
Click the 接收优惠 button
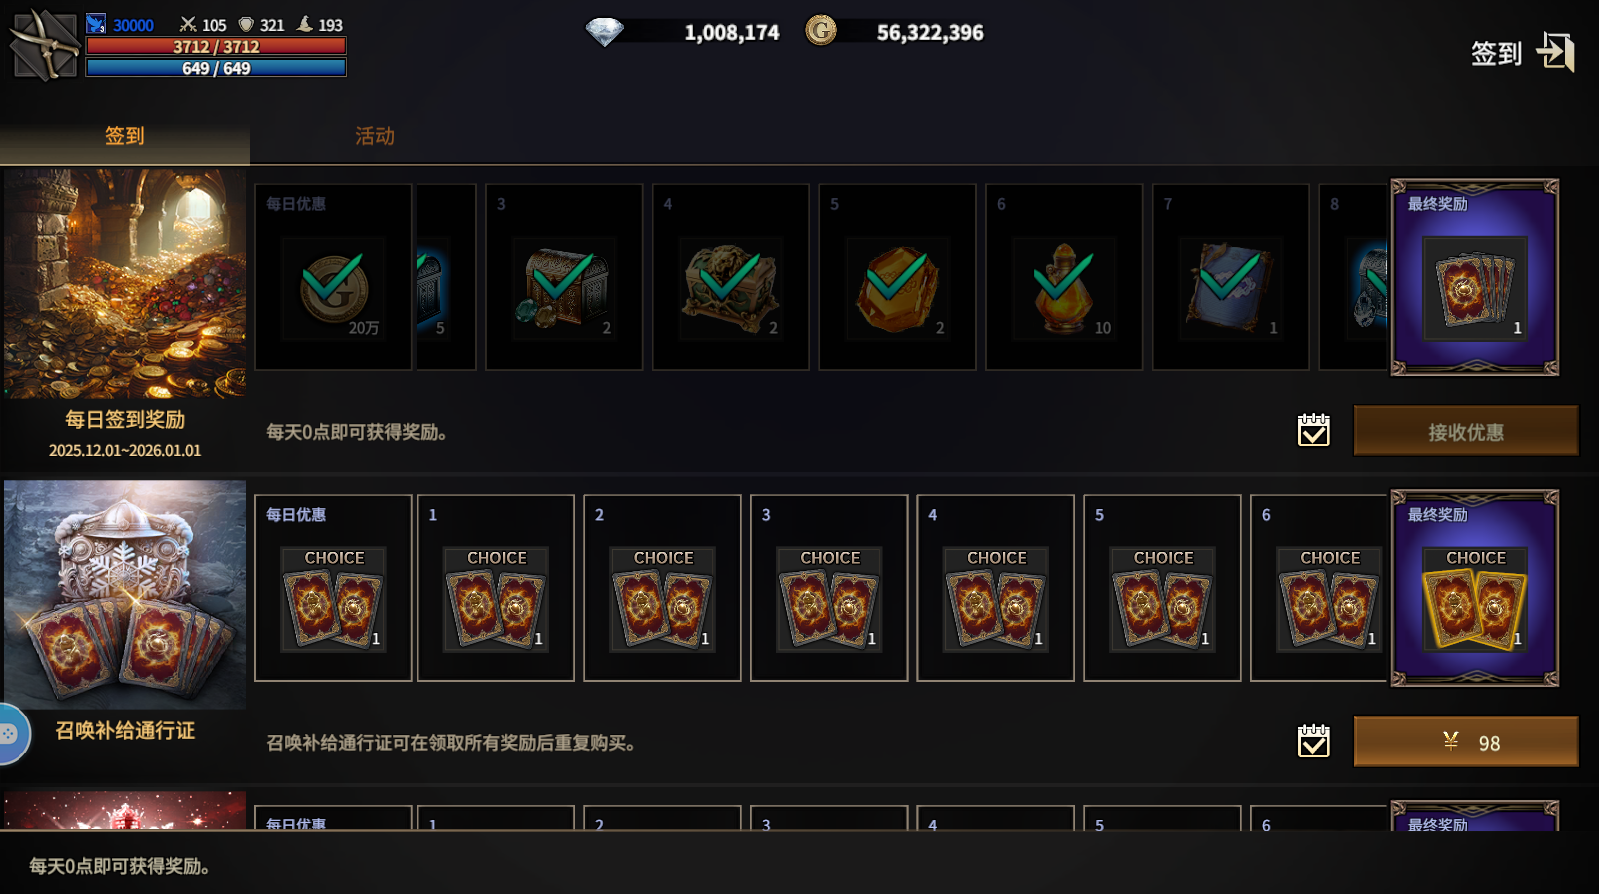point(1466,431)
